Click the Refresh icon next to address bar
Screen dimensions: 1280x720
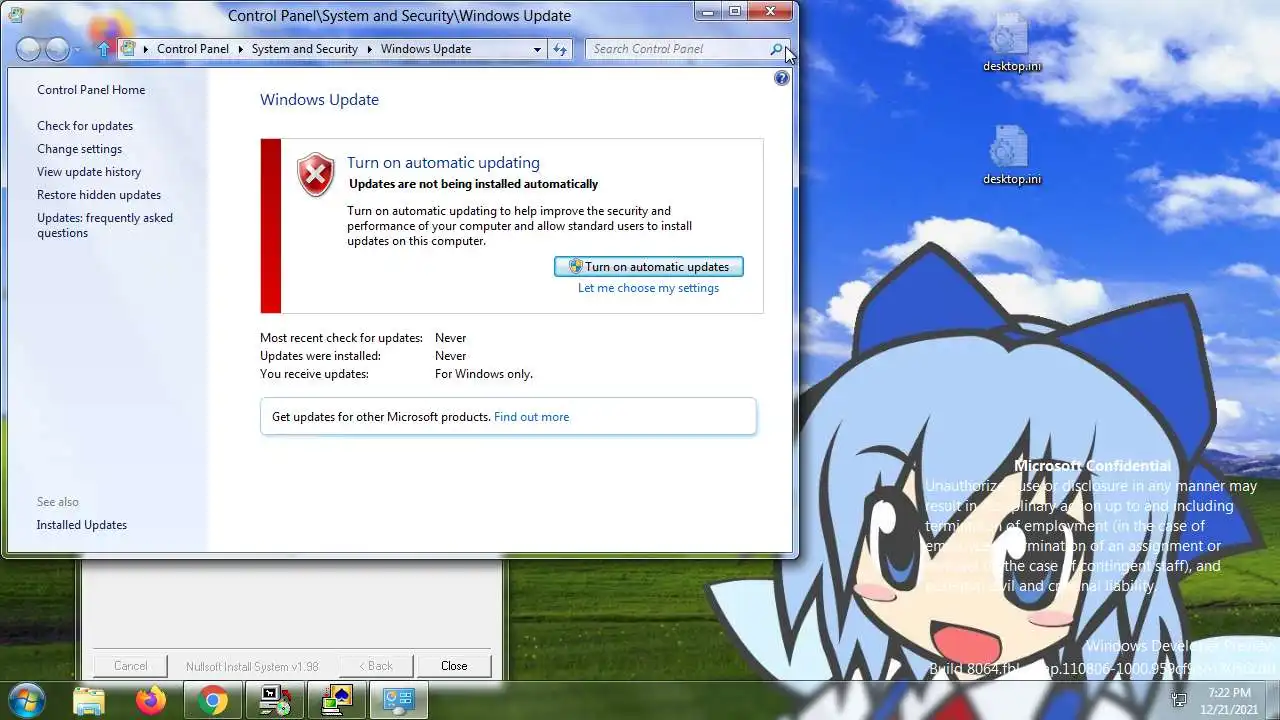tap(560, 49)
